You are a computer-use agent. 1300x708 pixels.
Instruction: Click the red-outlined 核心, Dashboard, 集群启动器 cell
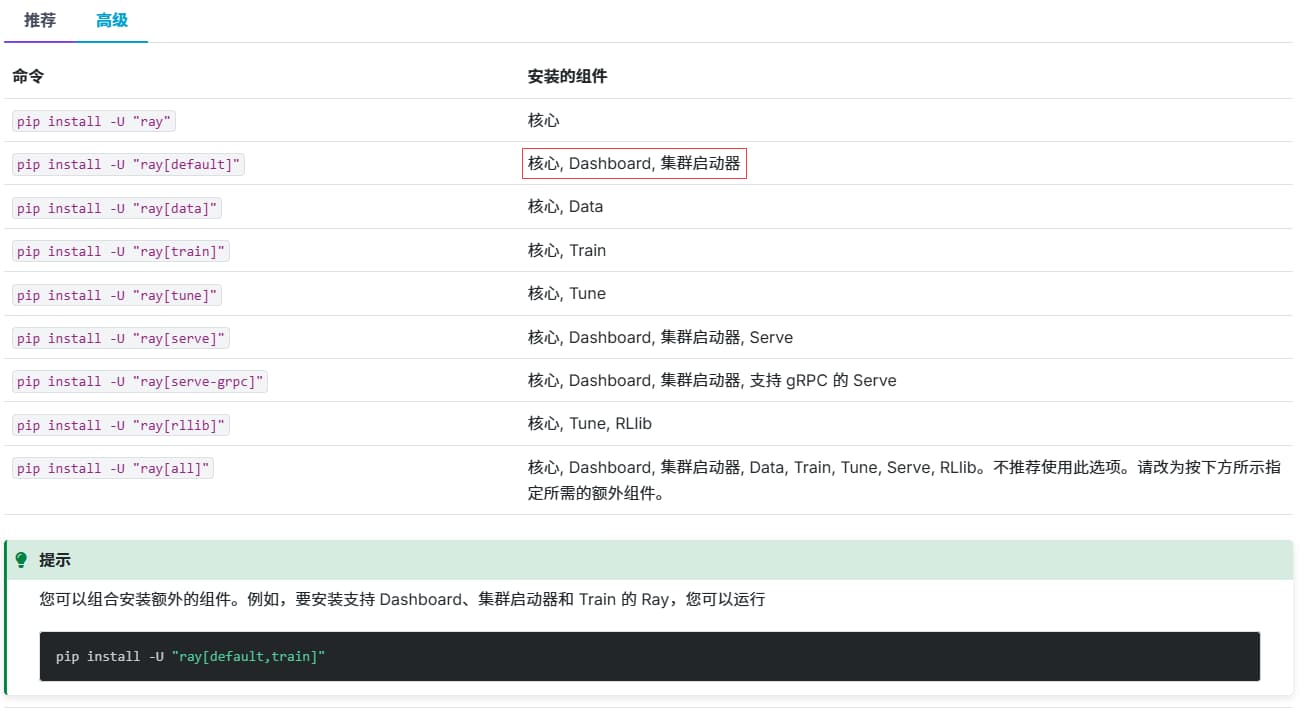[634, 163]
